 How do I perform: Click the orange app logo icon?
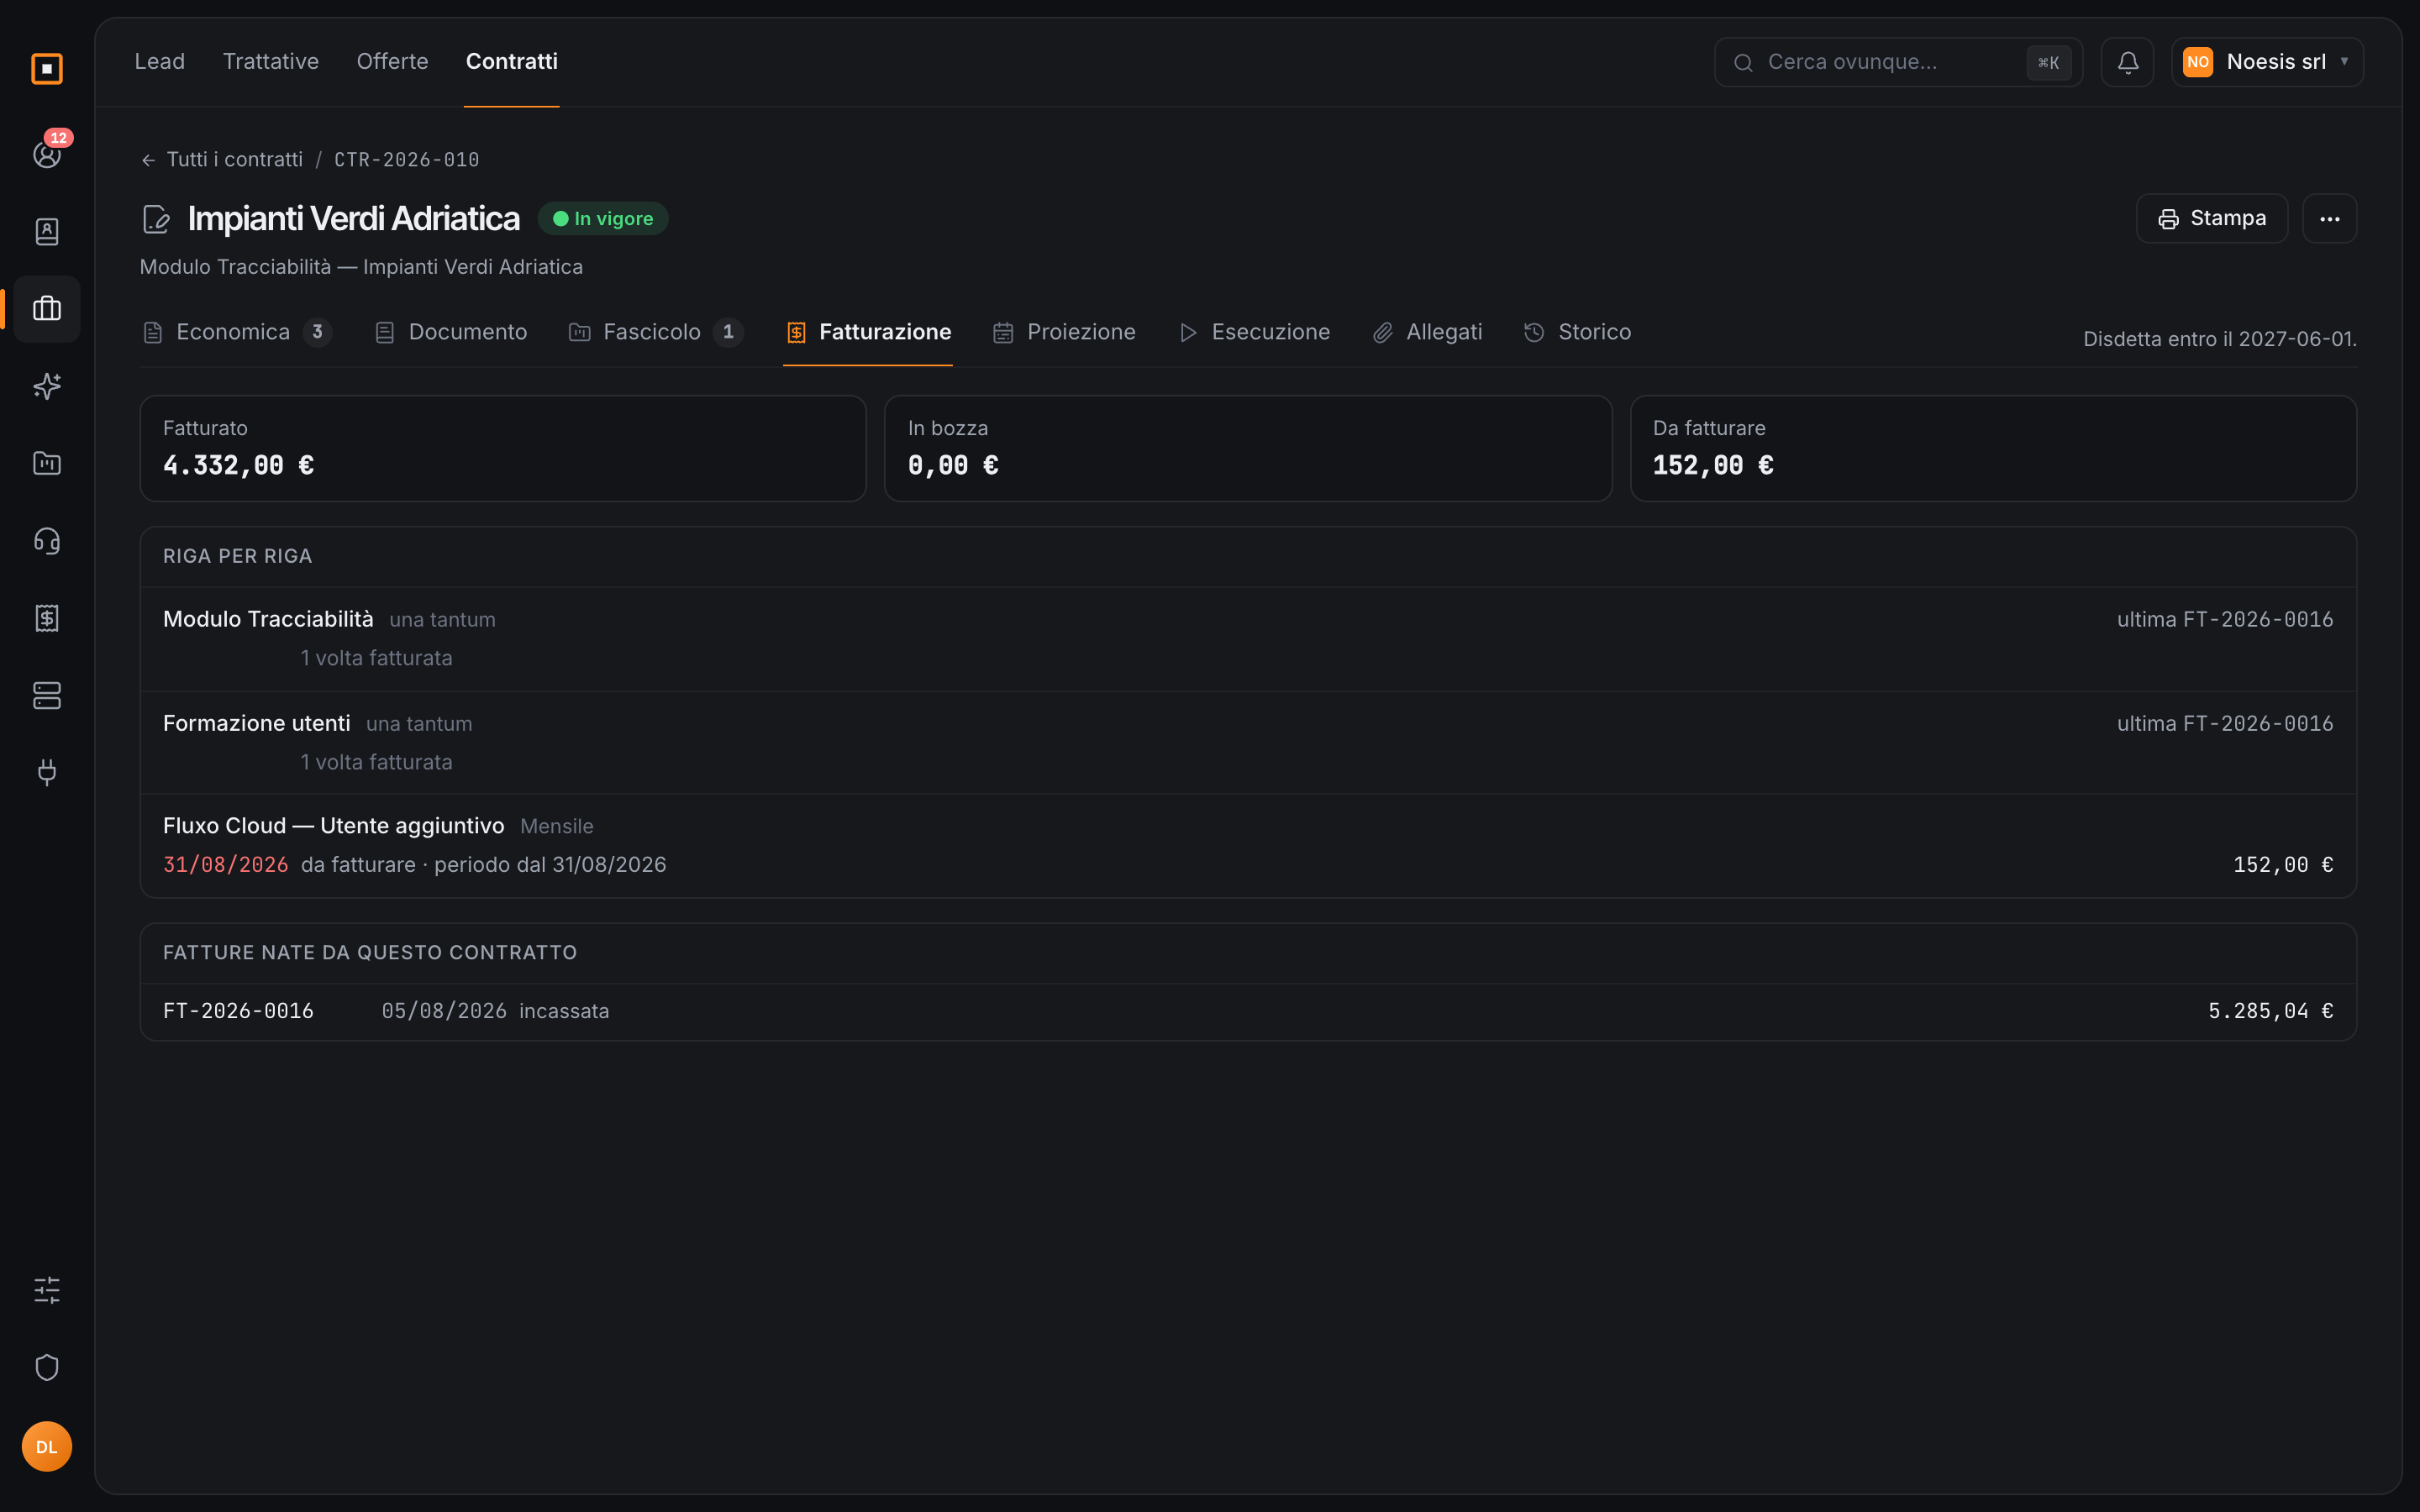47,68
